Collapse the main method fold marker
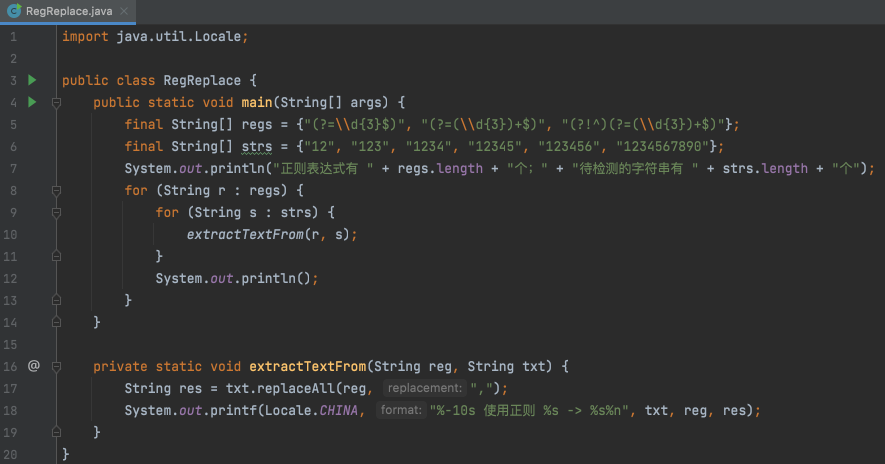Screen dimensions: 885x464 56,102
